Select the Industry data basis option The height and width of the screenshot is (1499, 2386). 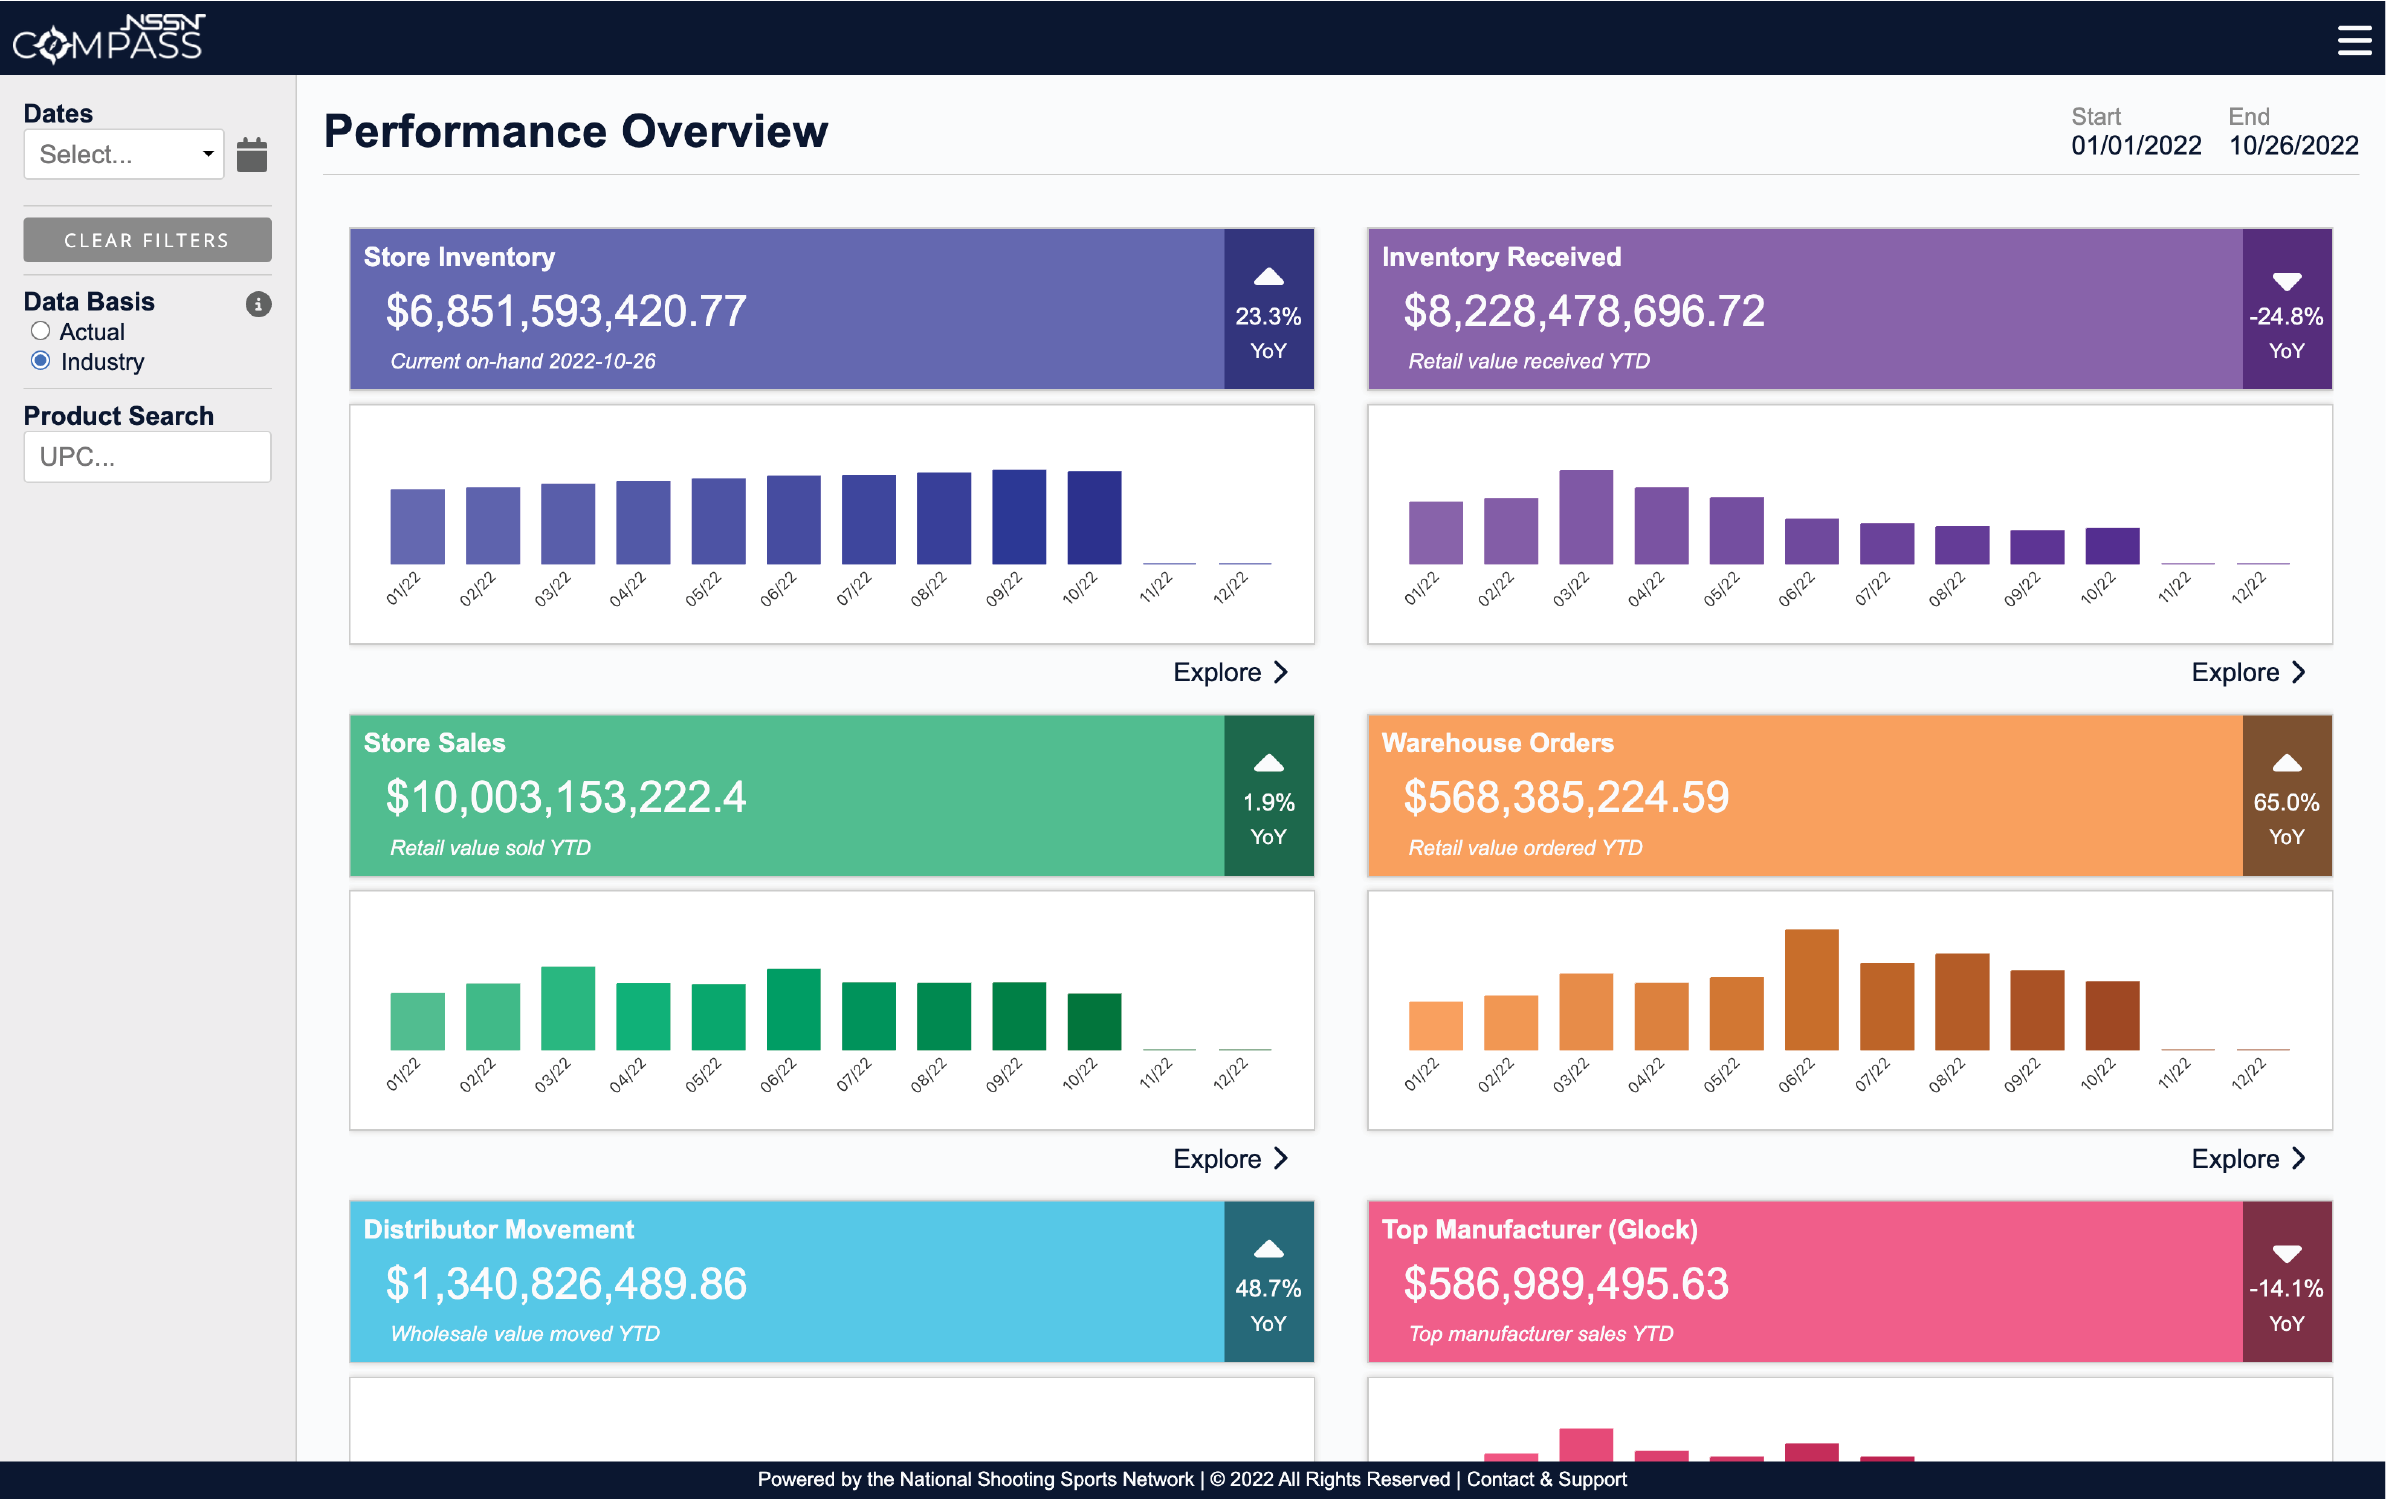coord(40,361)
